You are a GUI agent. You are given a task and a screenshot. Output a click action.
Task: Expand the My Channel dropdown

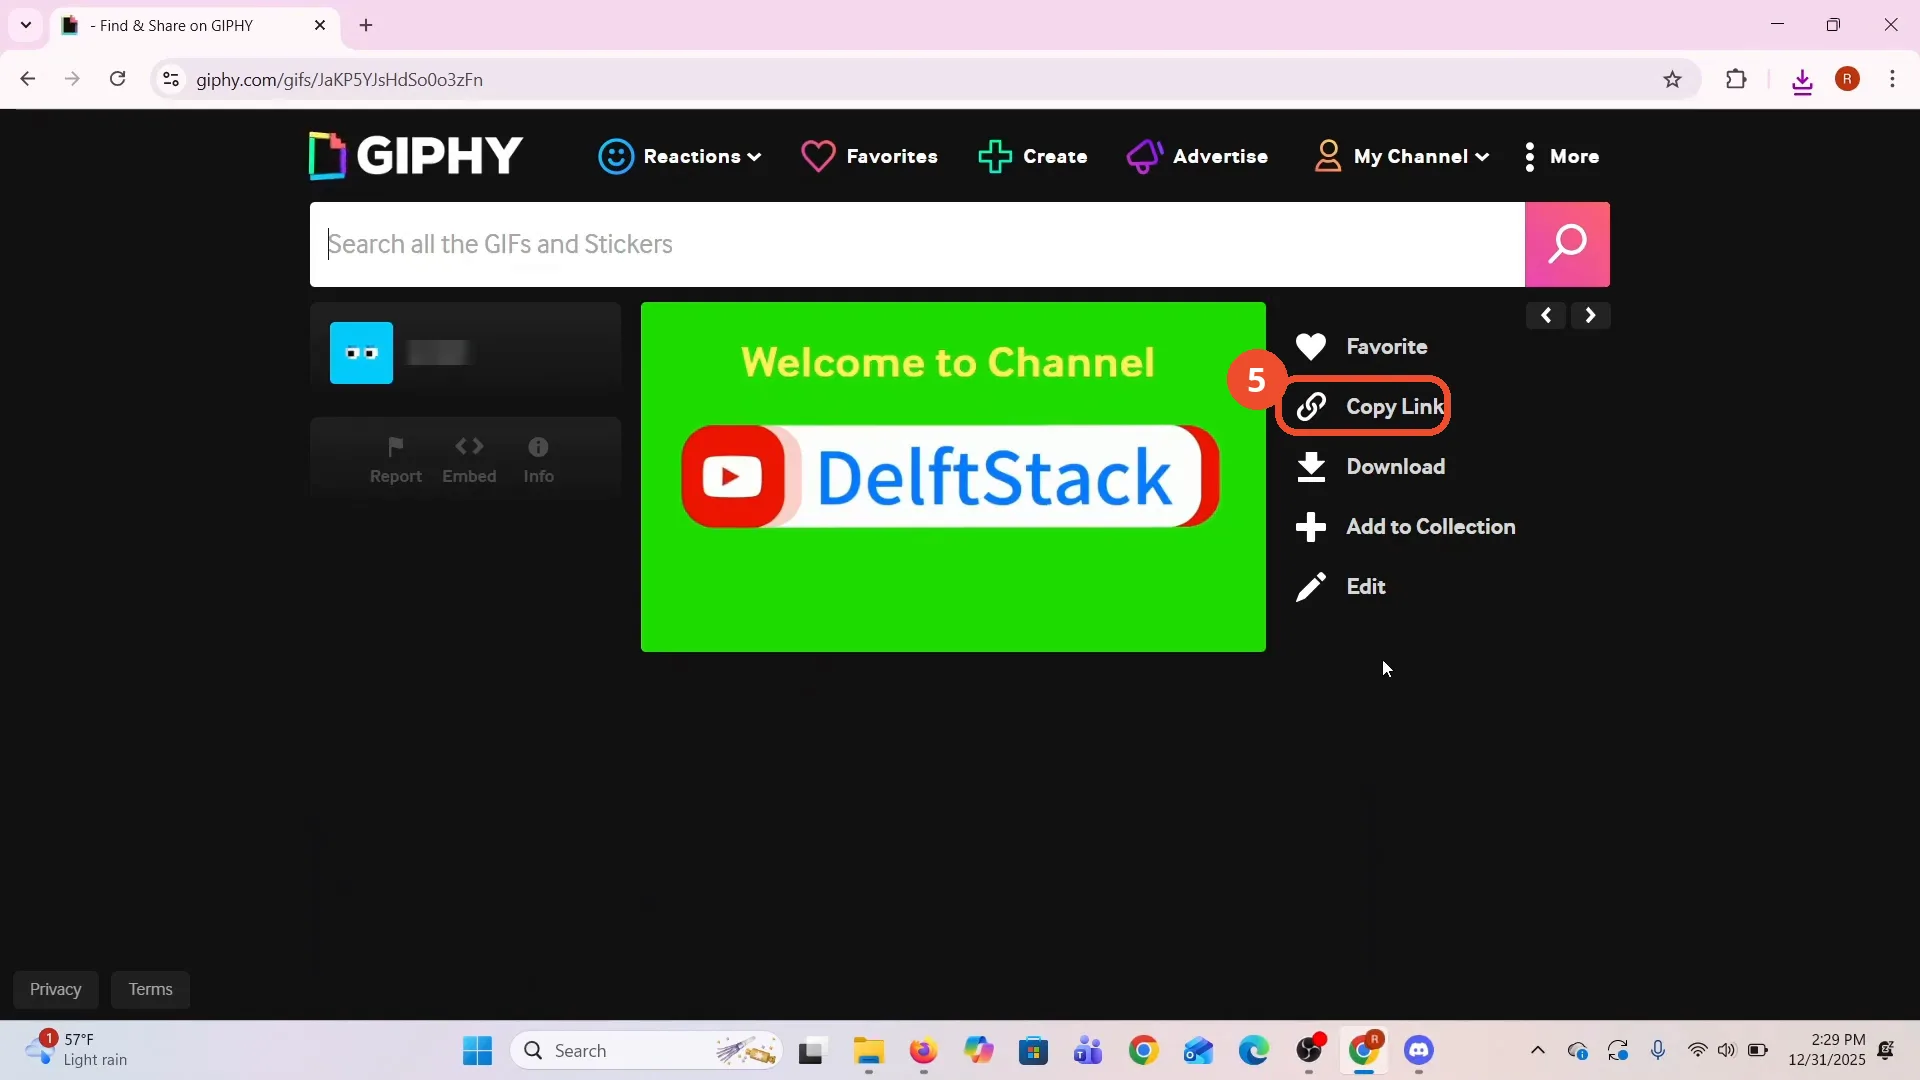(1402, 156)
